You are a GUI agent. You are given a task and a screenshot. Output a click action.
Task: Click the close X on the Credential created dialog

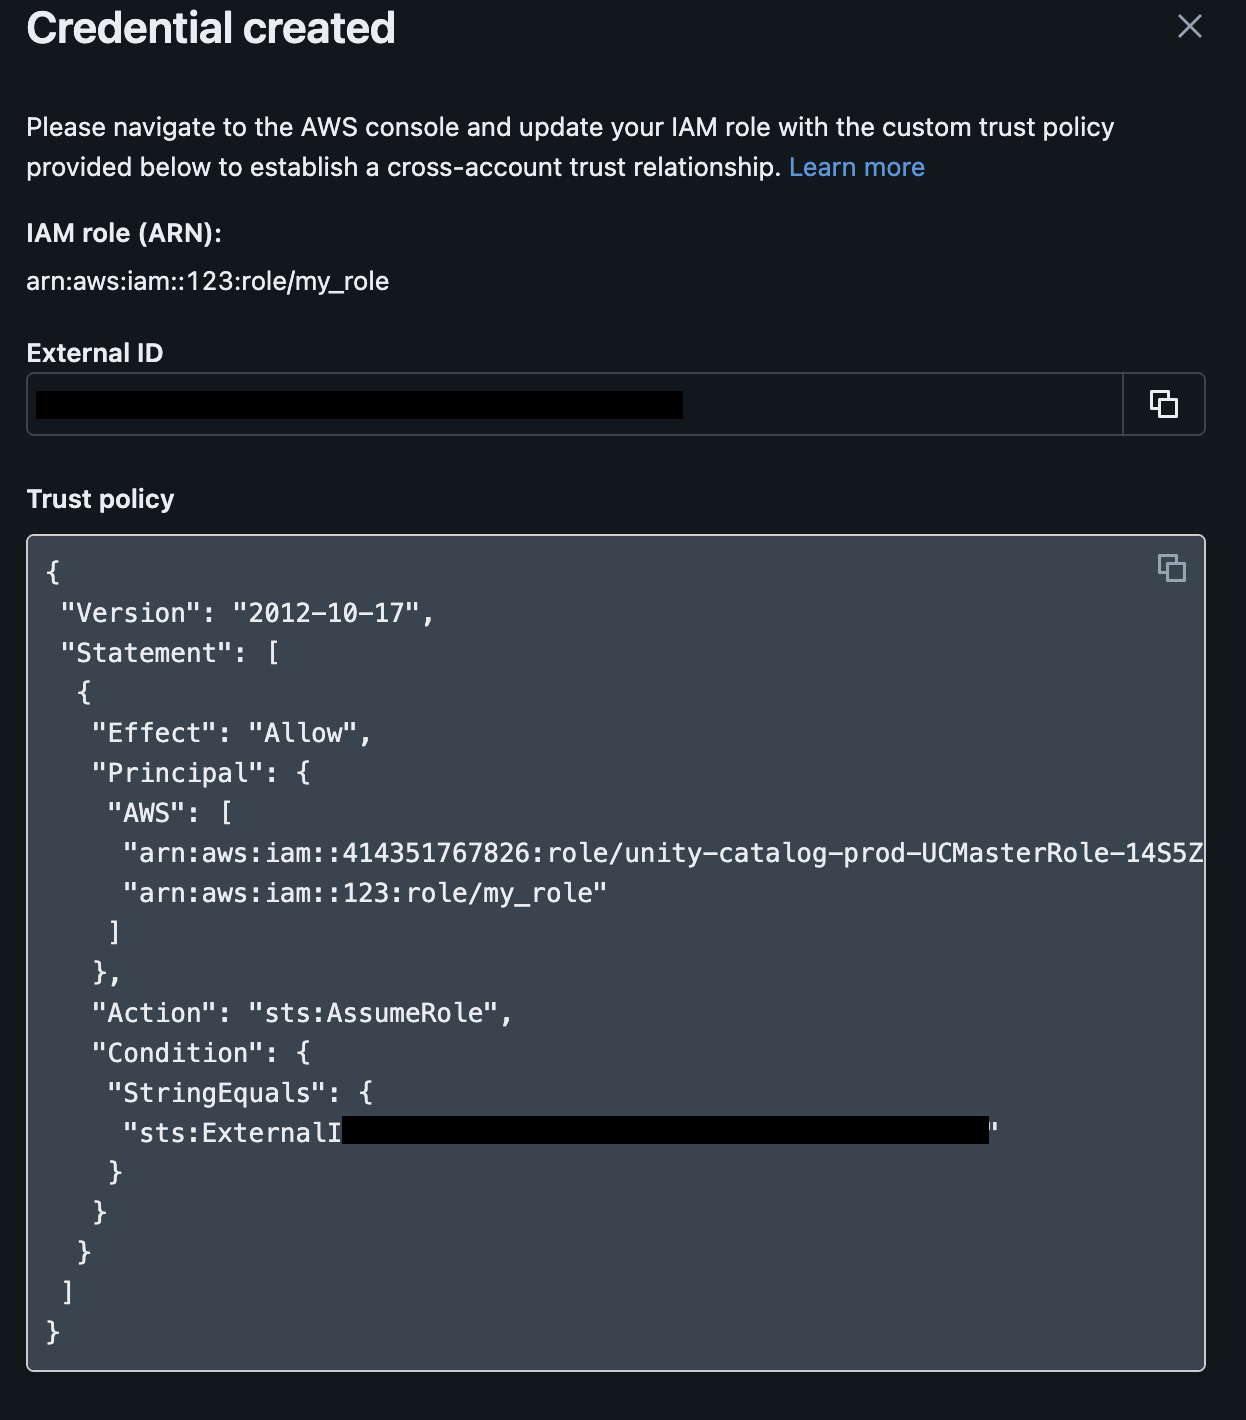pos(1189,27)
